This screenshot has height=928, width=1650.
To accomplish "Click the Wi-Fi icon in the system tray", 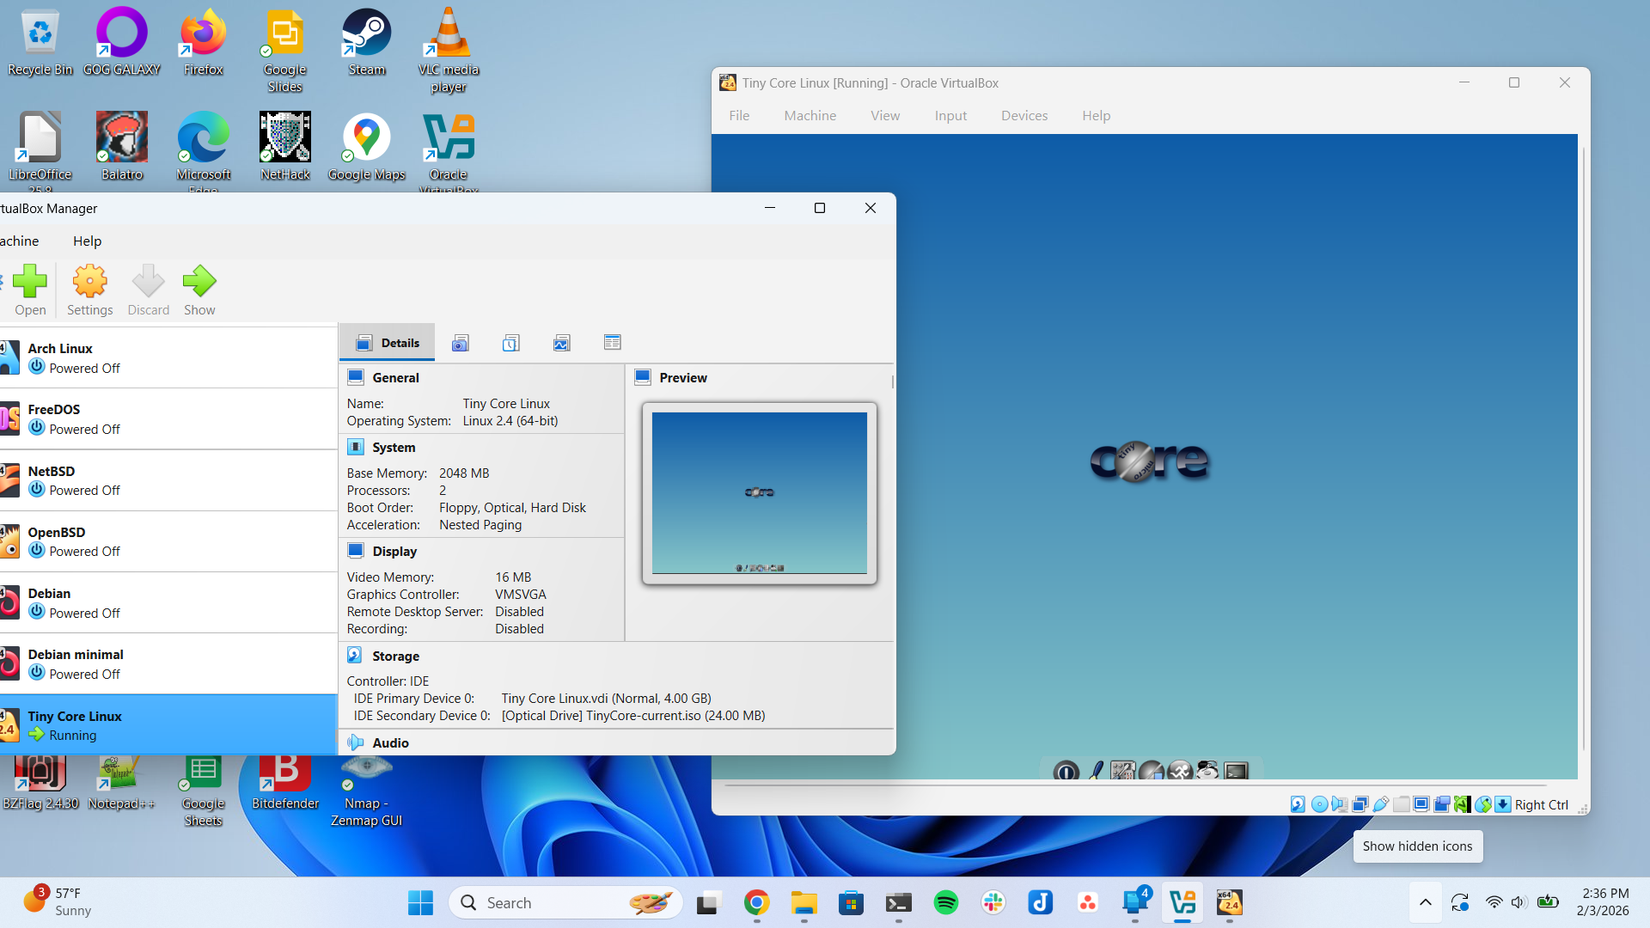I will [1492, 902].
